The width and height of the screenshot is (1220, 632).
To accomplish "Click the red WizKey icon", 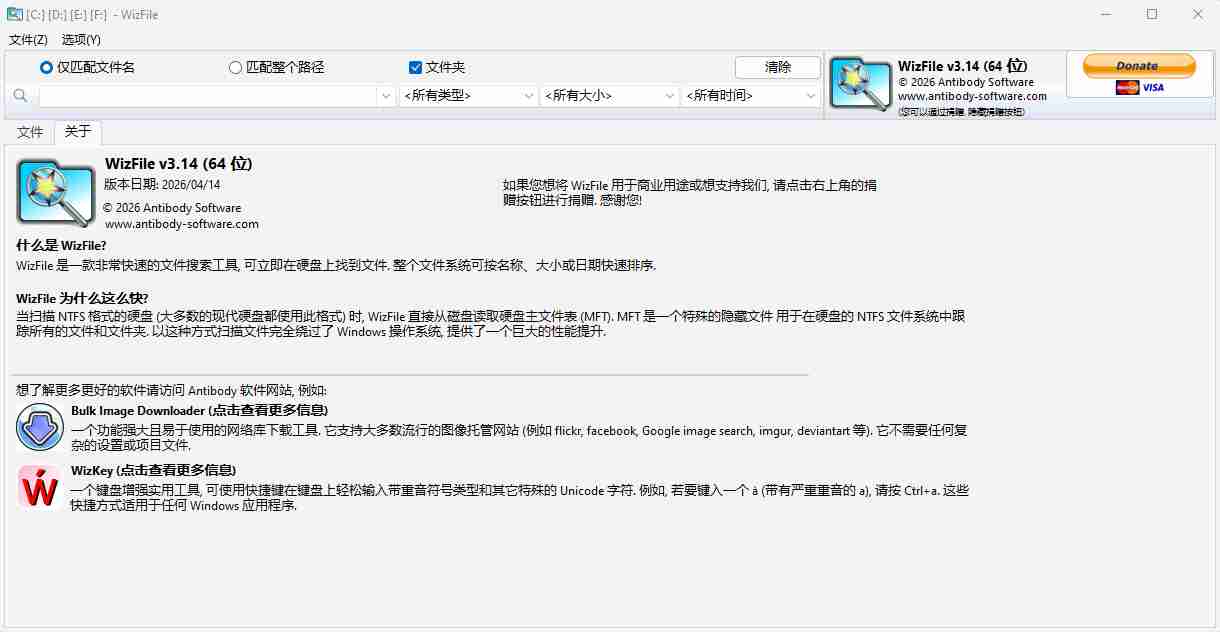I will pyautogui.click(x=40, y=487).
